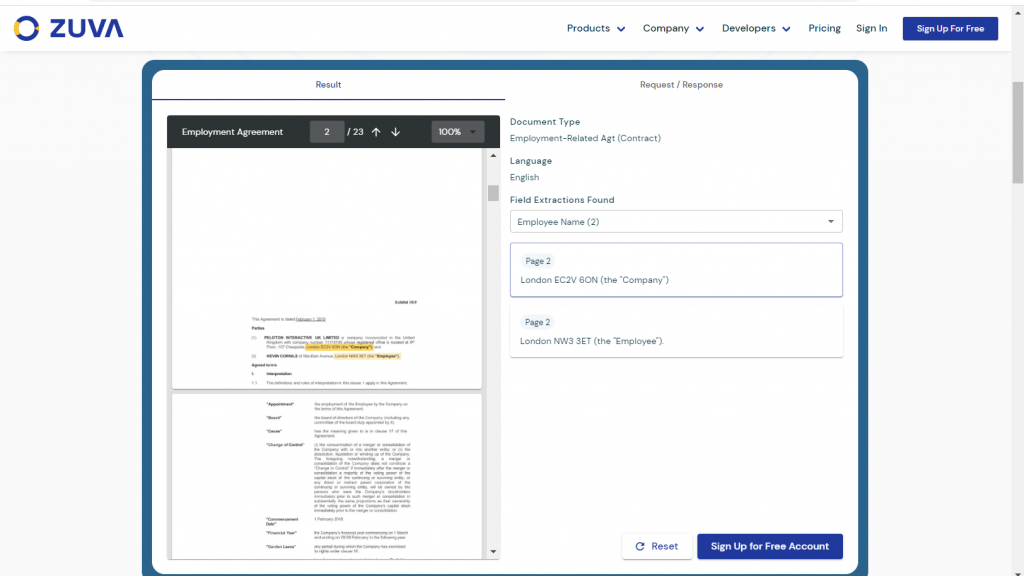Open Employee Name field extractions dropdown
1024x576 pixels.
(676, 221)
